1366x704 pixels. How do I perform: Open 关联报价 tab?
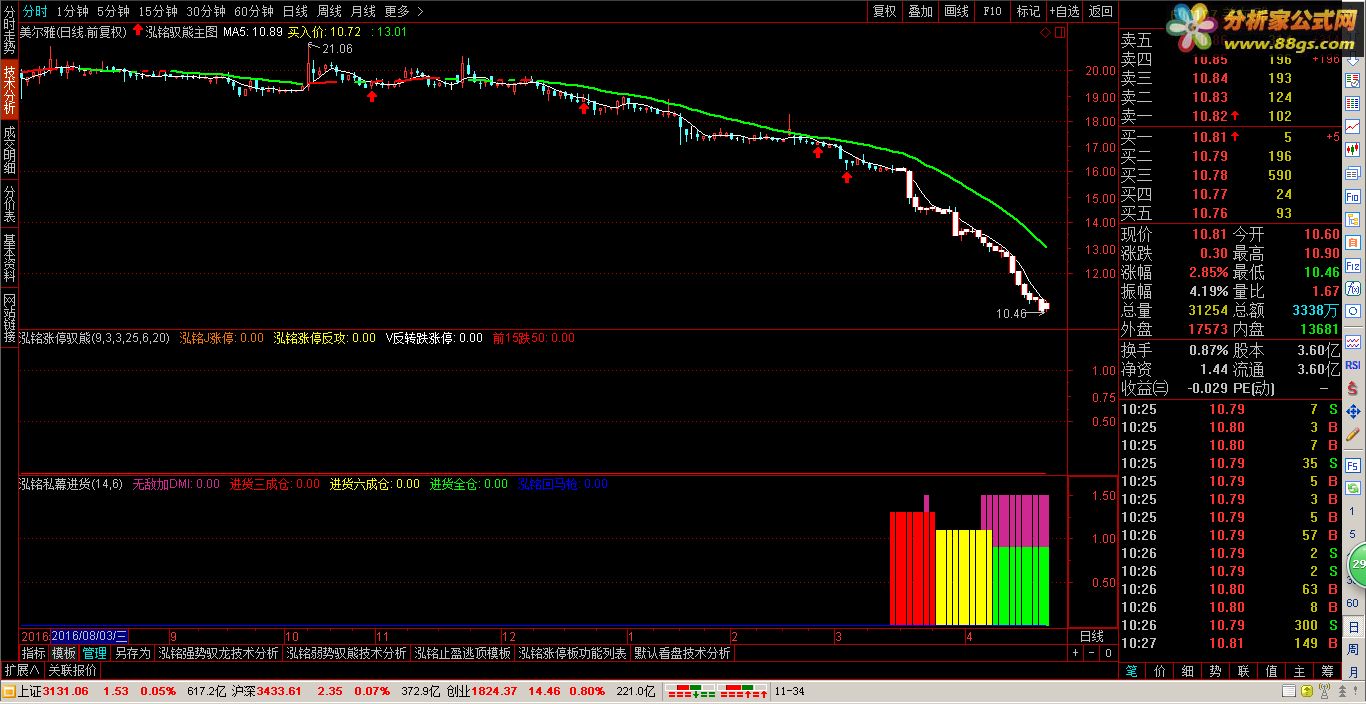(72, 670)
